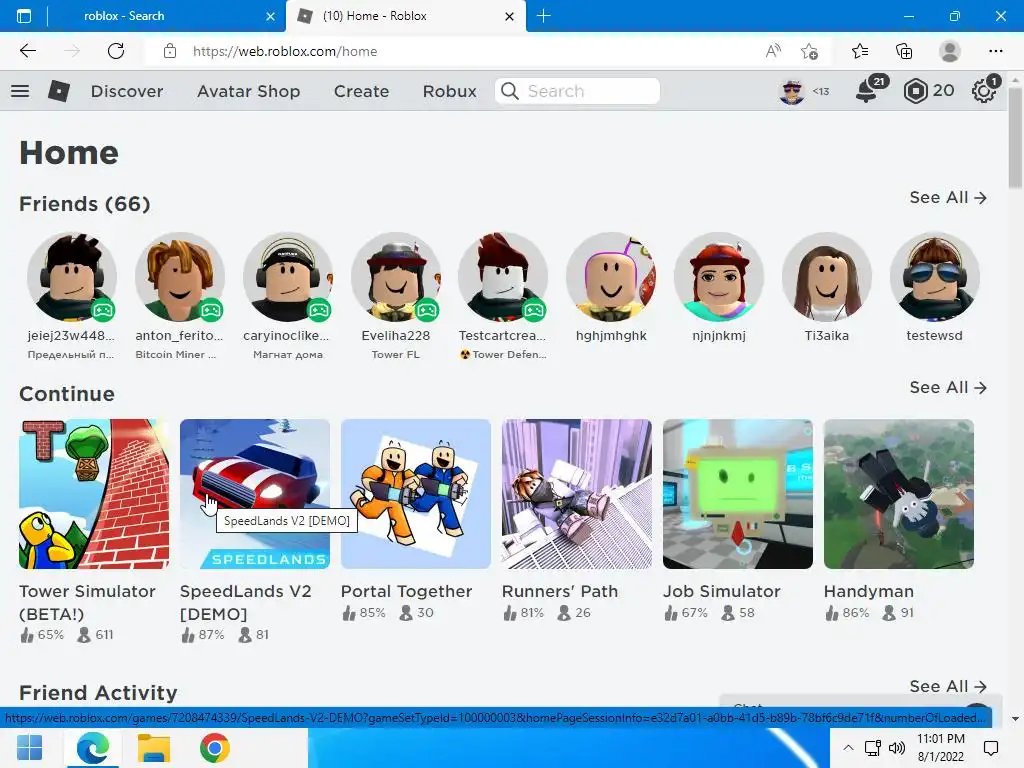Screen dimensions: 1024x768
Task: Open Portal Together game thumbnail
Action: (x=416, y=494)
